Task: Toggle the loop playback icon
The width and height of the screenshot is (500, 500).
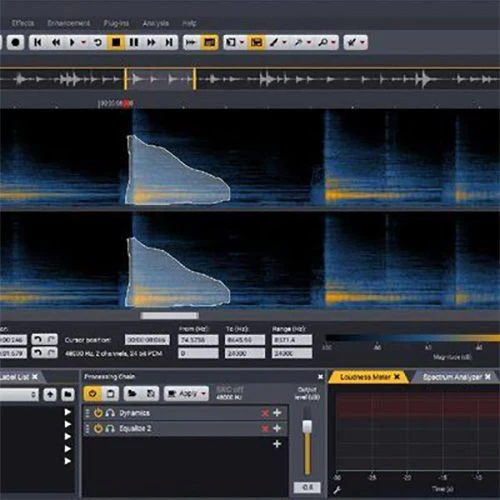Action: click(98, 42)
